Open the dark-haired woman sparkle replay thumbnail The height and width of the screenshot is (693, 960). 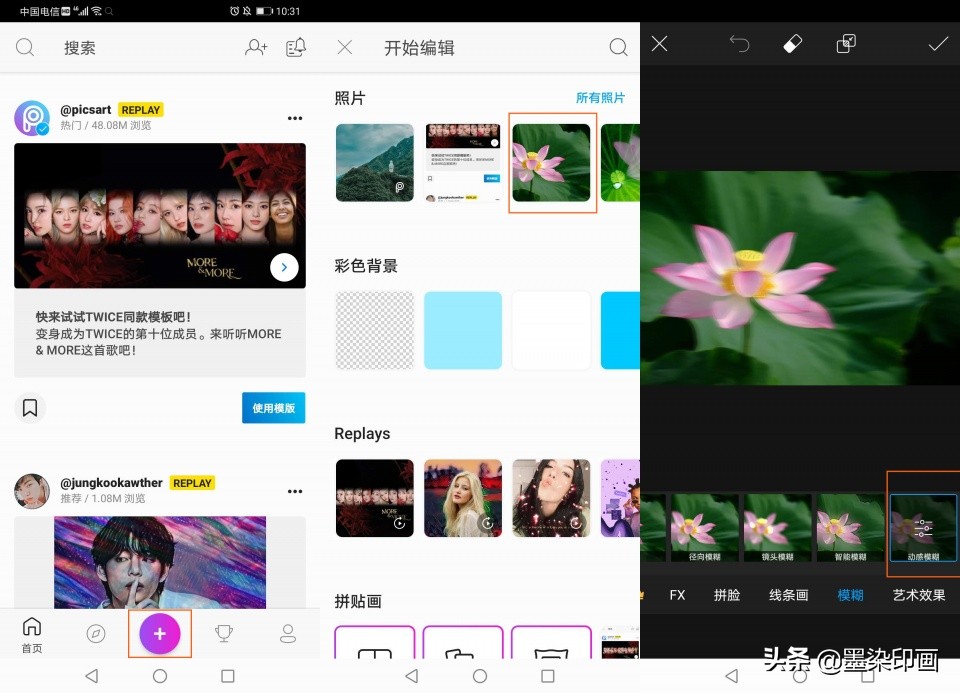coord(551,498)
